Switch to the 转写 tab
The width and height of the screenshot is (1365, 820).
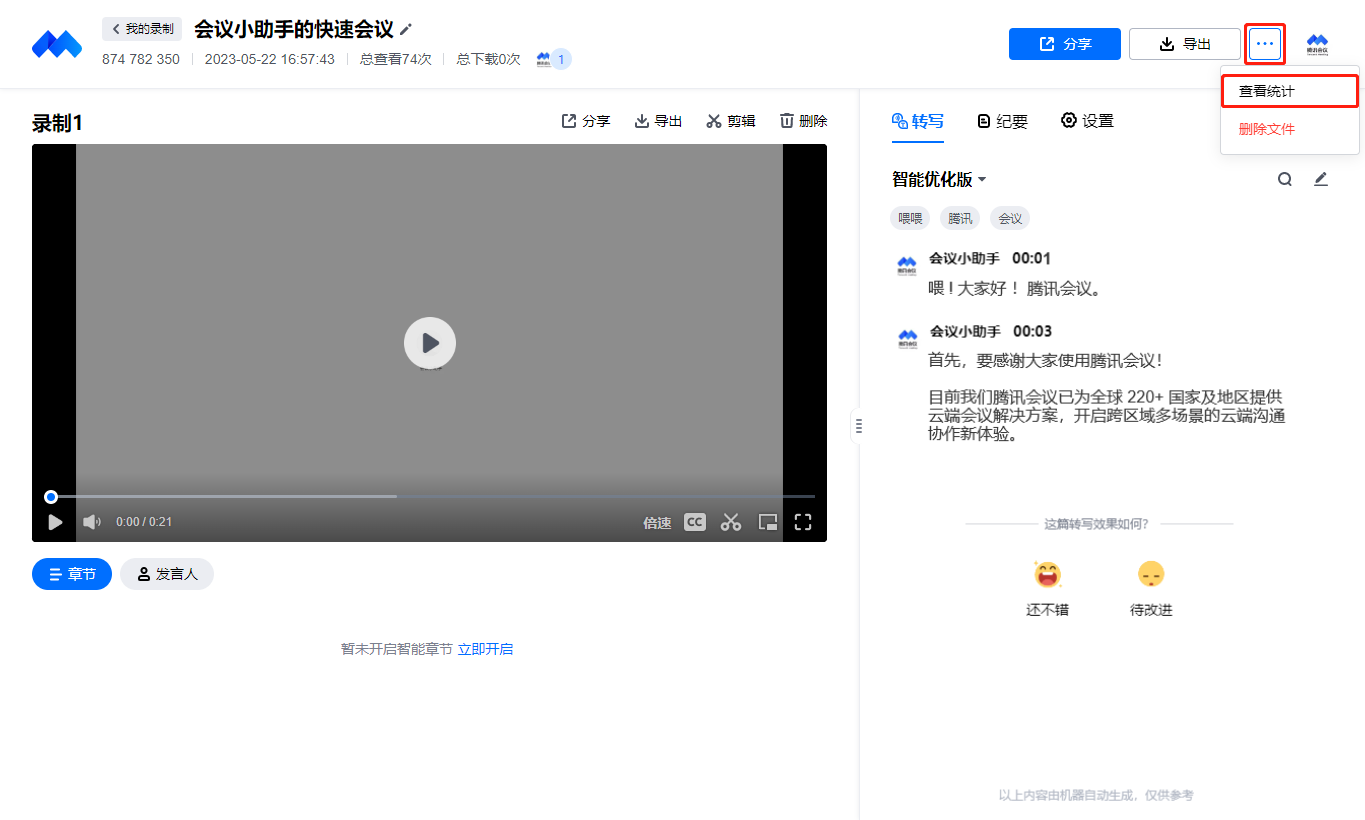point(917,121)
